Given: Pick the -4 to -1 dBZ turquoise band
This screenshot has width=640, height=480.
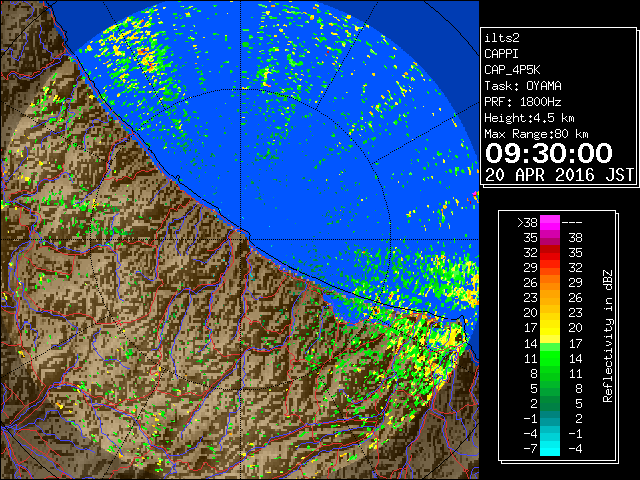Looking at the screenshot, I should pos(550,433).
